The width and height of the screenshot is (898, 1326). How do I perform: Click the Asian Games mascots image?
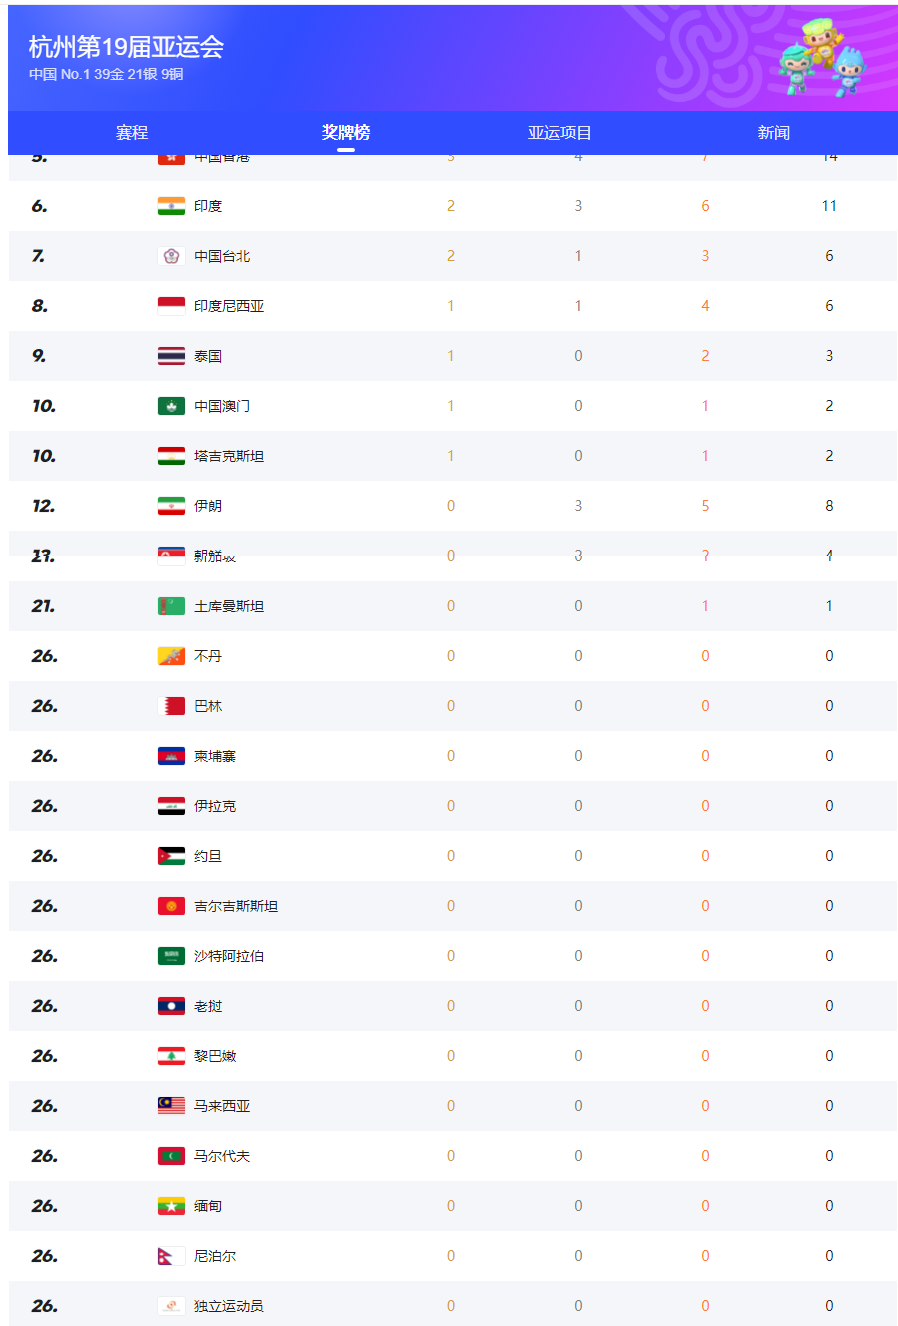tap(822, 58)
